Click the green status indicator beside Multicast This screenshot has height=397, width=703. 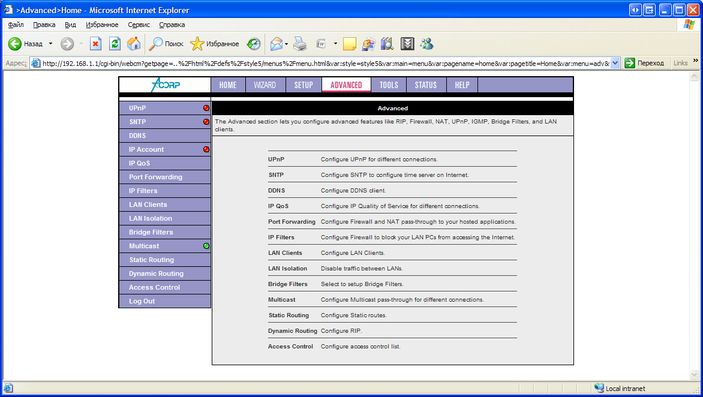click(206, 246)
